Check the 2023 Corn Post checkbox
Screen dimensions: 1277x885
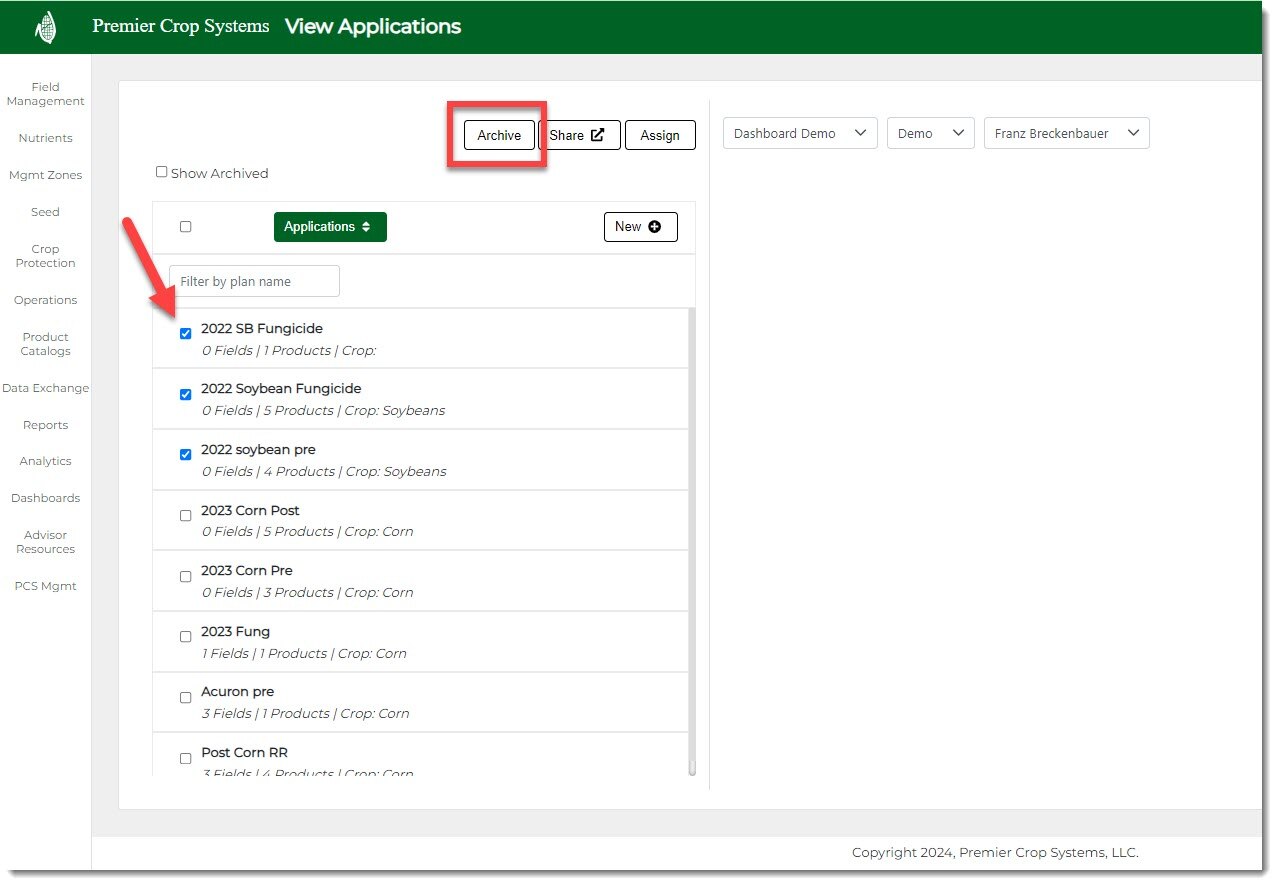point(185,516)
